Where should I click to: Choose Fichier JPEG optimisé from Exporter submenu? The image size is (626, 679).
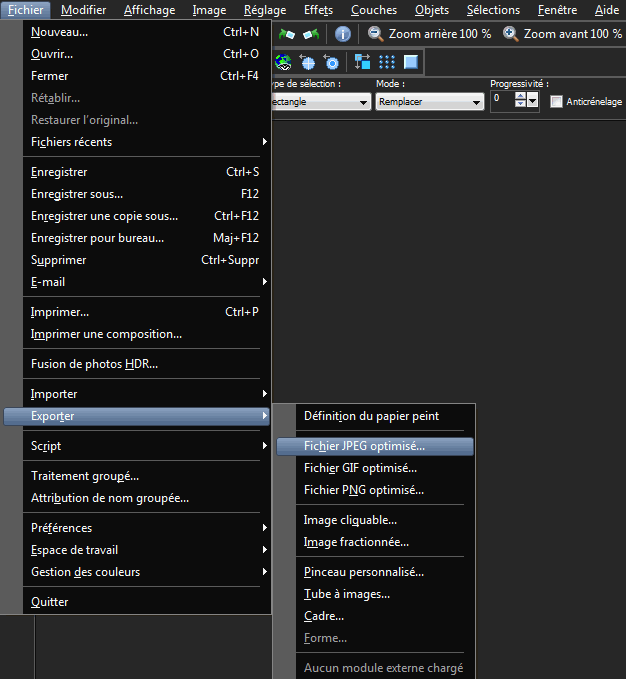(364, 446)
